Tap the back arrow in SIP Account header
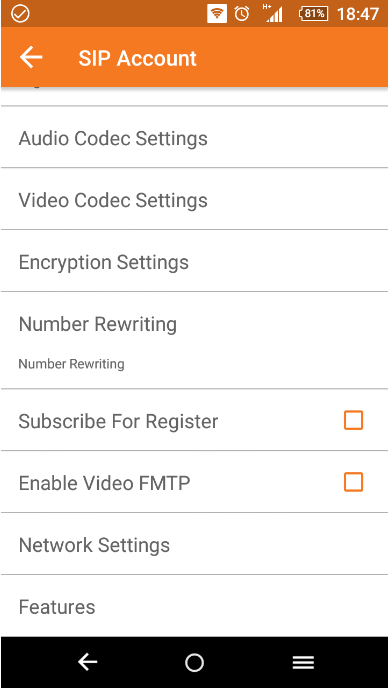The image size is (389, 688). (31, 57)
